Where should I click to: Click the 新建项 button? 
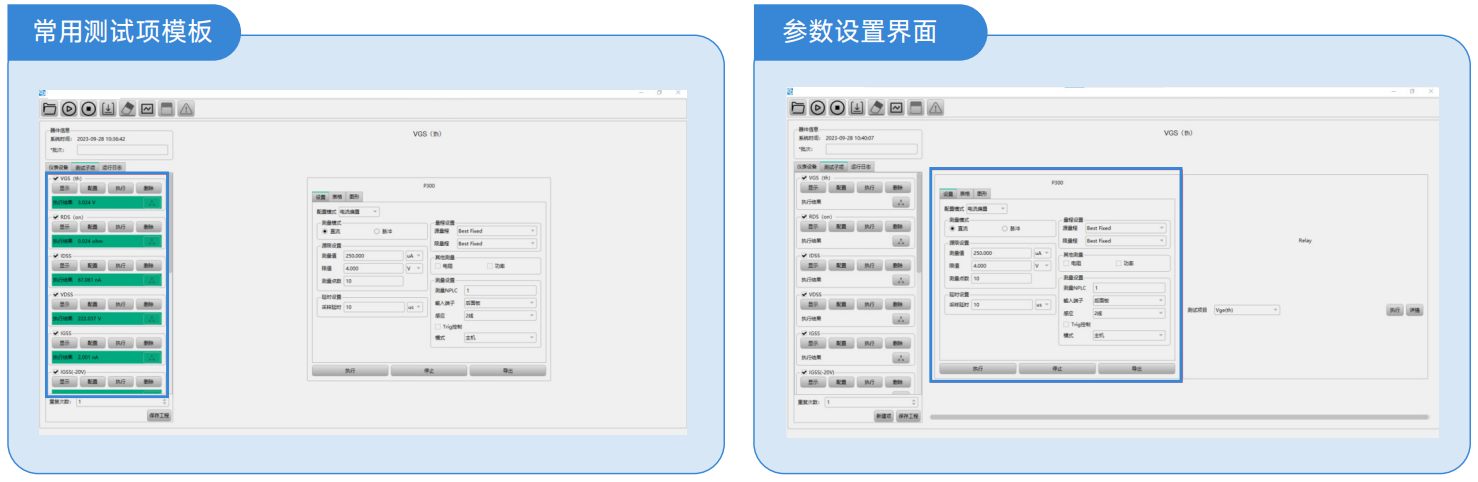(883, 416)
